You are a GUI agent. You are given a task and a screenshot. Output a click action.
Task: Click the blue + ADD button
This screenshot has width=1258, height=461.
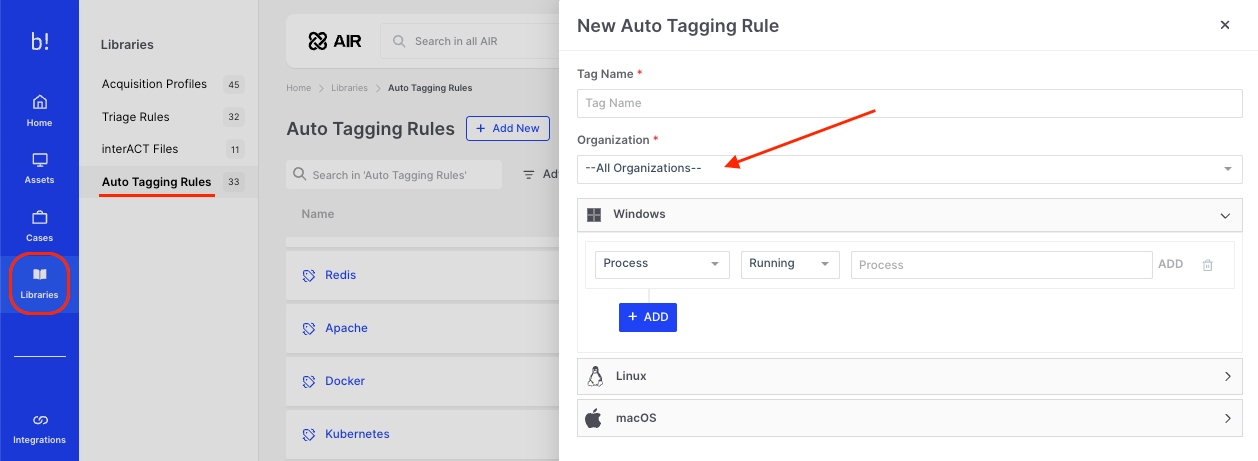[x=647, y=317]
